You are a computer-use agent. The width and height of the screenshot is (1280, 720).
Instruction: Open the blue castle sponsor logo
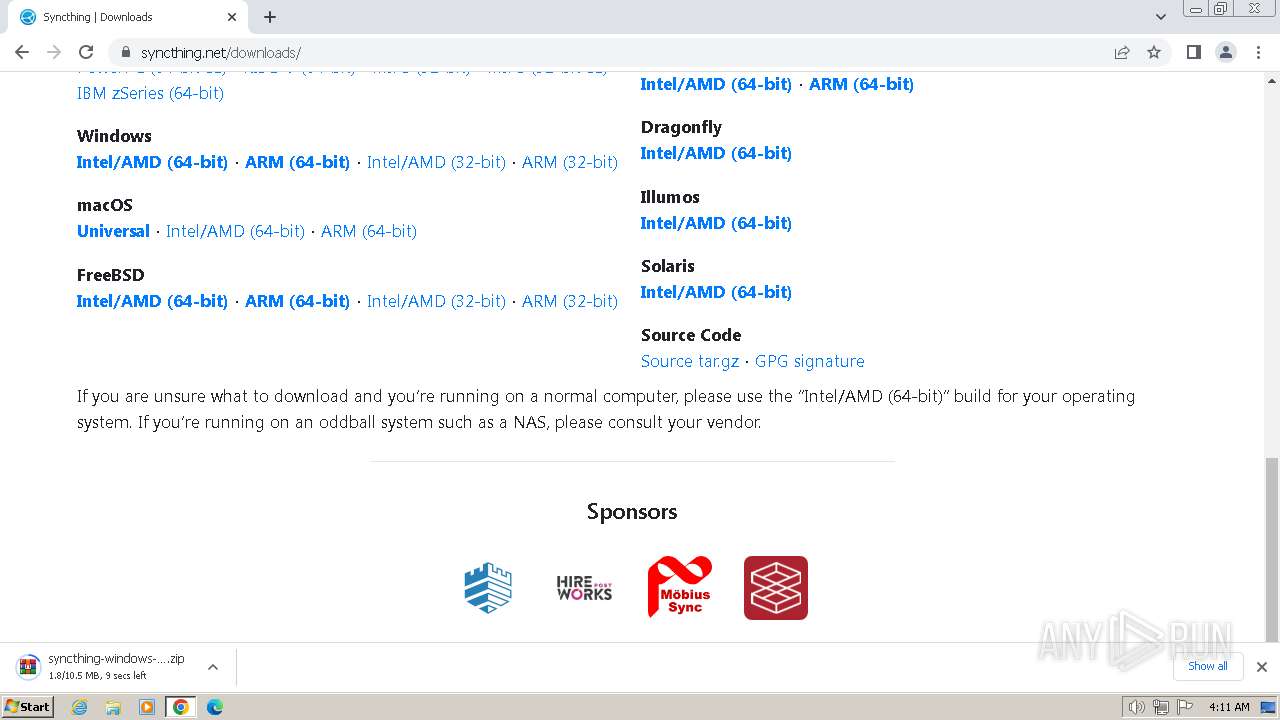[x=488, y=588]
